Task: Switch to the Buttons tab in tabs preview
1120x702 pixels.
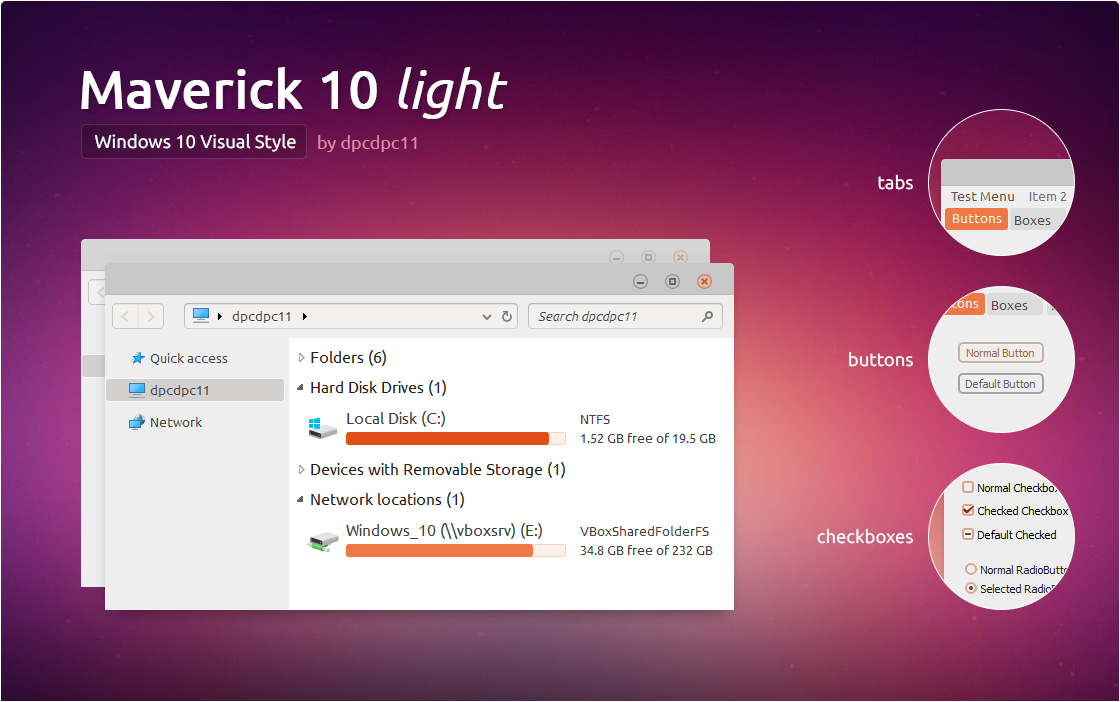Action: point(976,219)
